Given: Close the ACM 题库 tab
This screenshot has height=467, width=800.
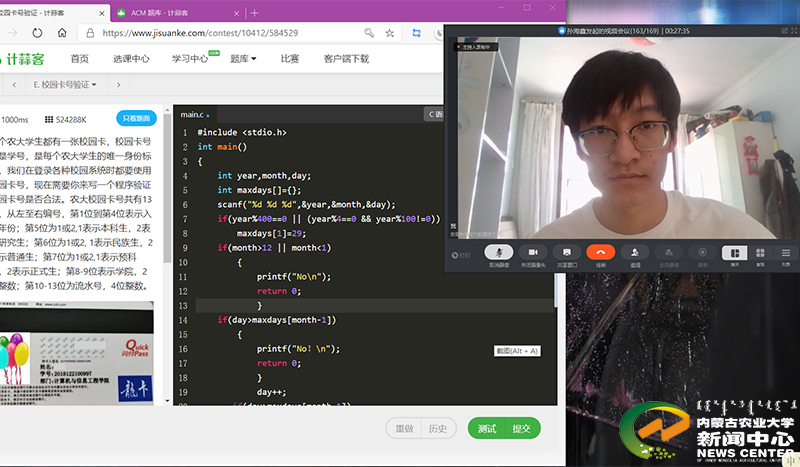Looking at the screenshot, I should (236, 13).
